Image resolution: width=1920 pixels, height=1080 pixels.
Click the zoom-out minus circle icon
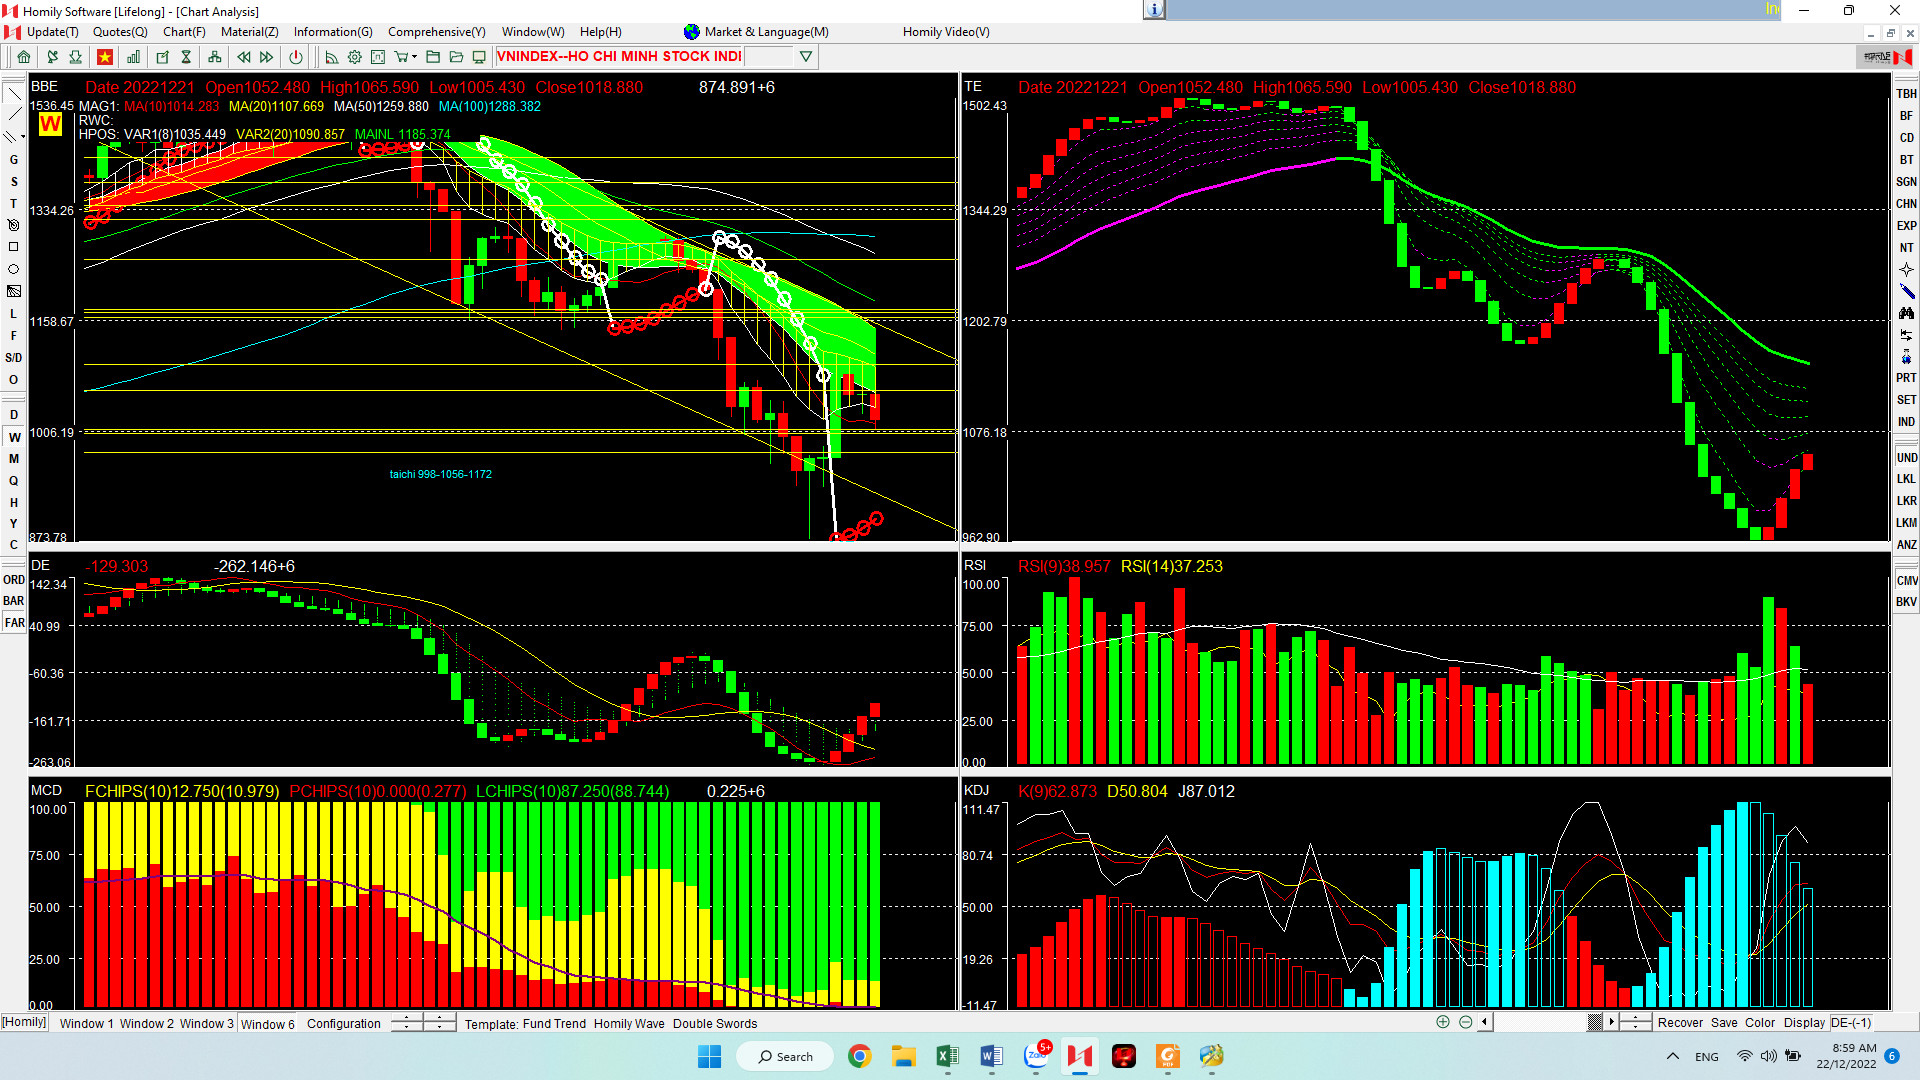(x=1465, y=1022)
